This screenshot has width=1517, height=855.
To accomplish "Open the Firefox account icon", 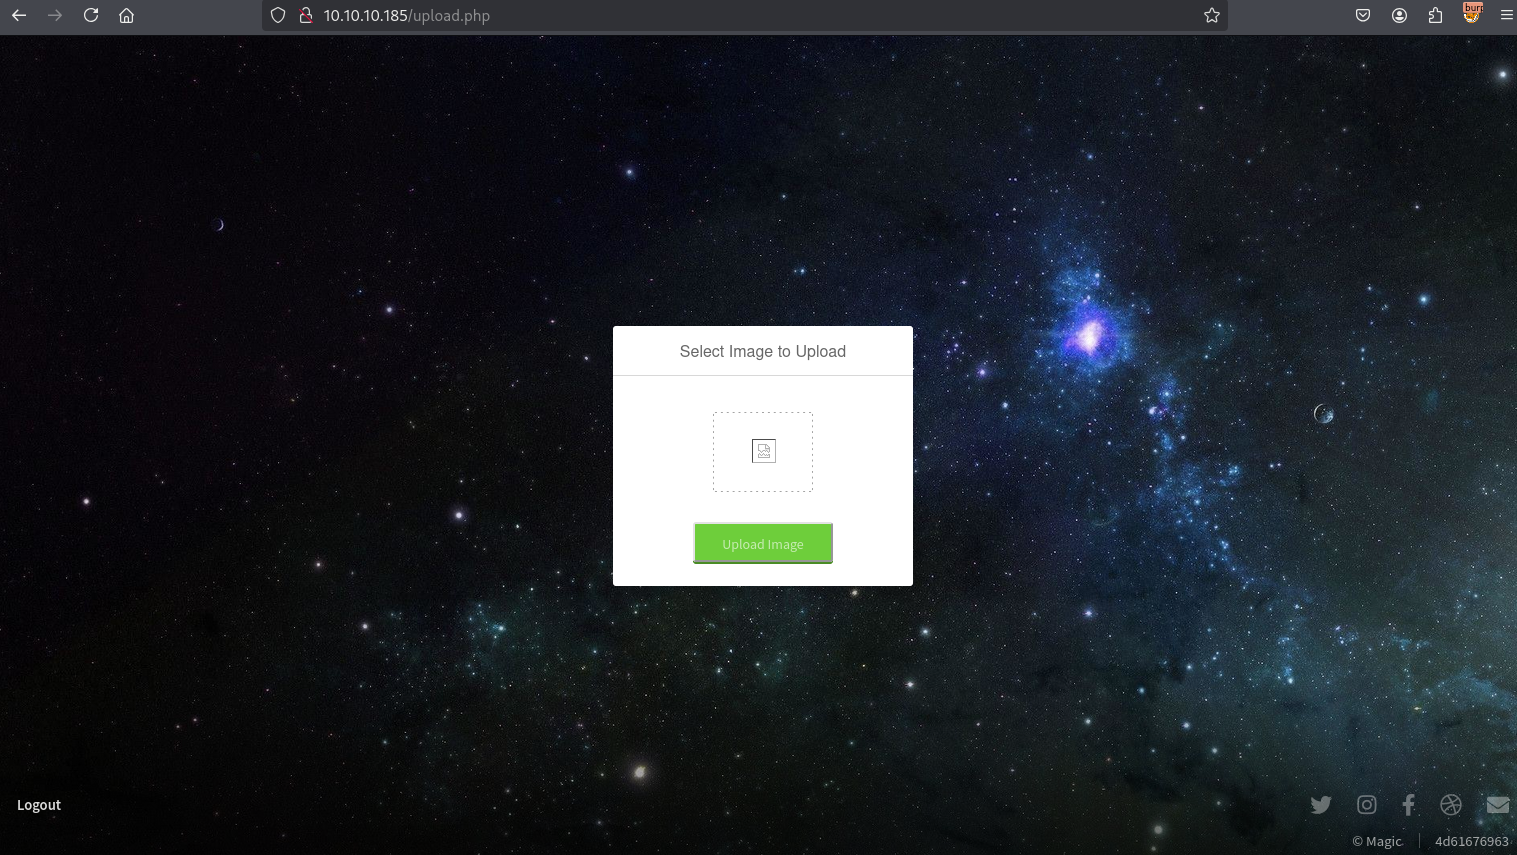I will 1399,15.
